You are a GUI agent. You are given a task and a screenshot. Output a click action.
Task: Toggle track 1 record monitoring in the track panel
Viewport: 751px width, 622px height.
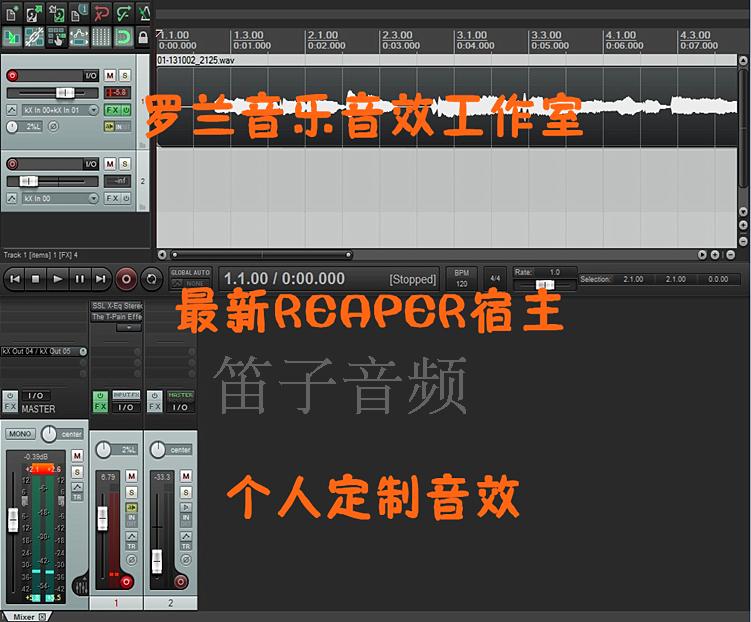[109, 126]
